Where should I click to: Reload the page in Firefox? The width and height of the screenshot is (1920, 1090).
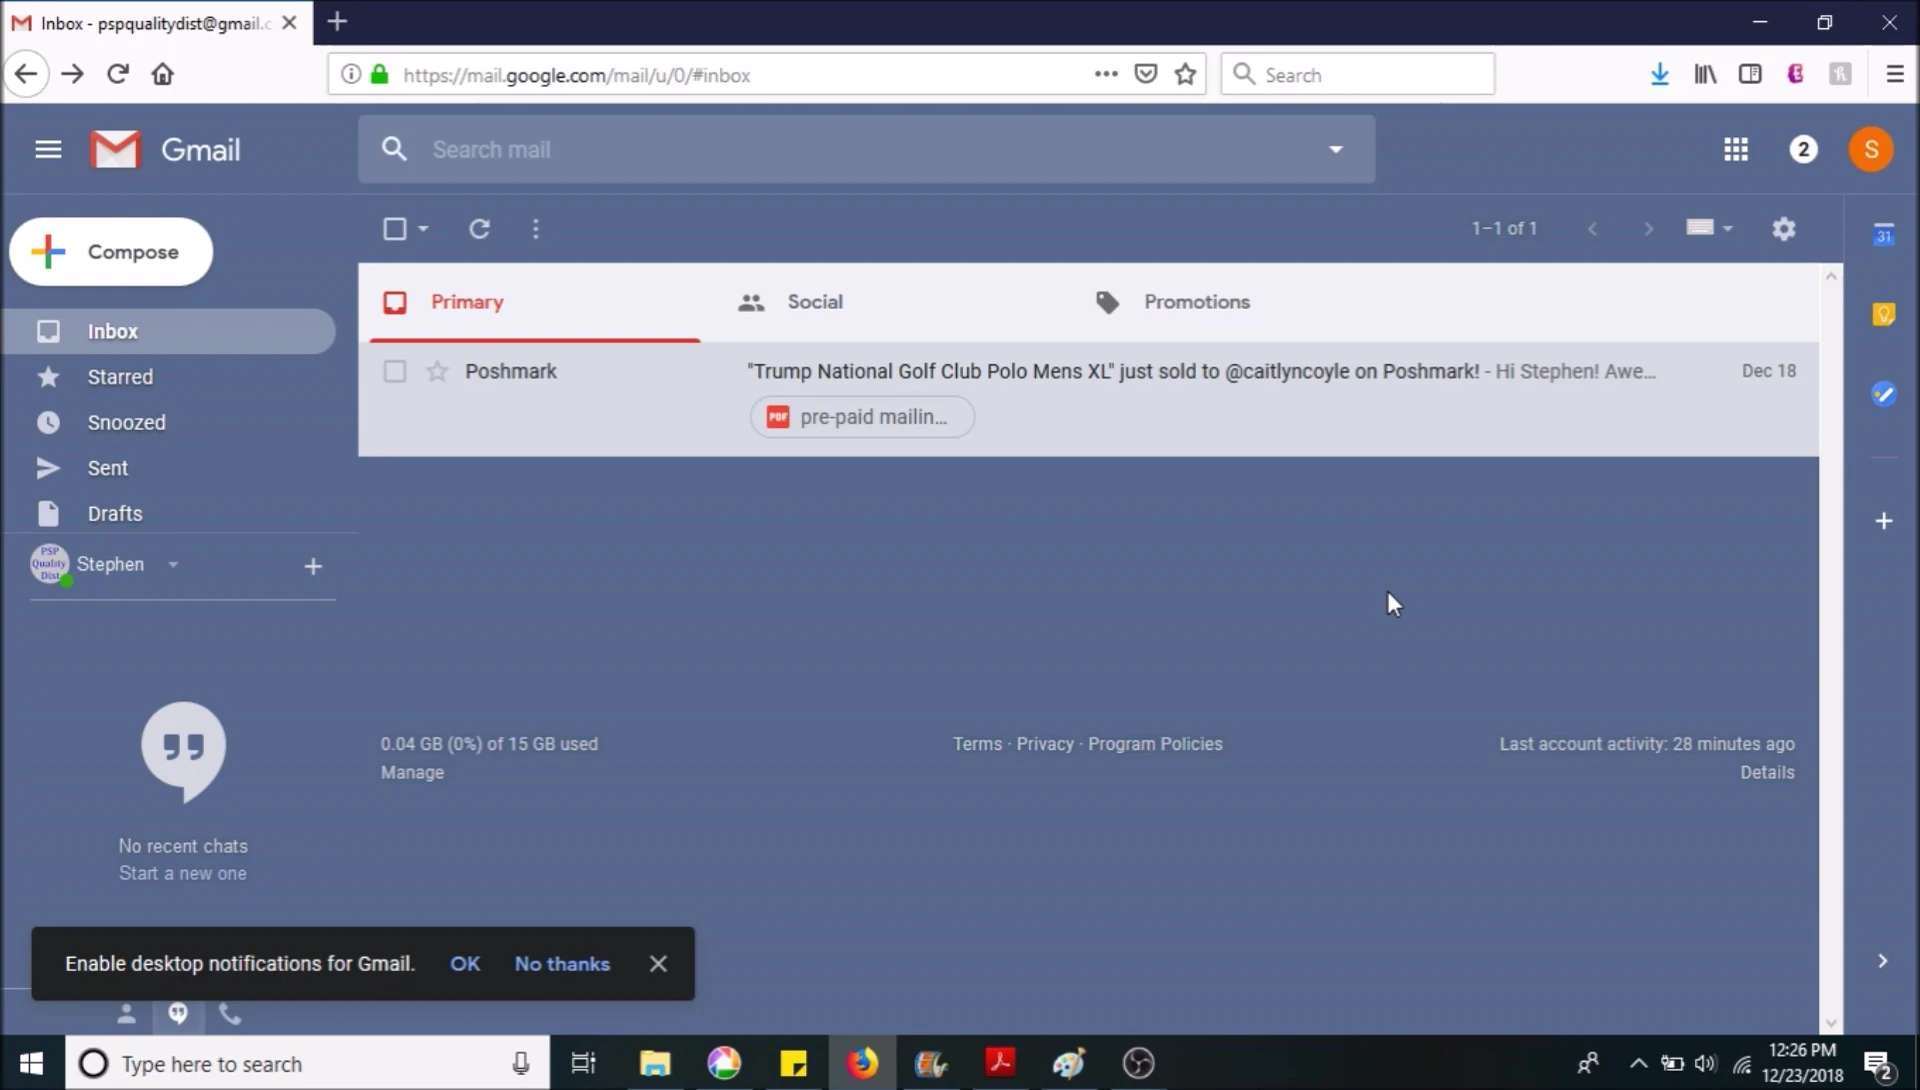117,74
